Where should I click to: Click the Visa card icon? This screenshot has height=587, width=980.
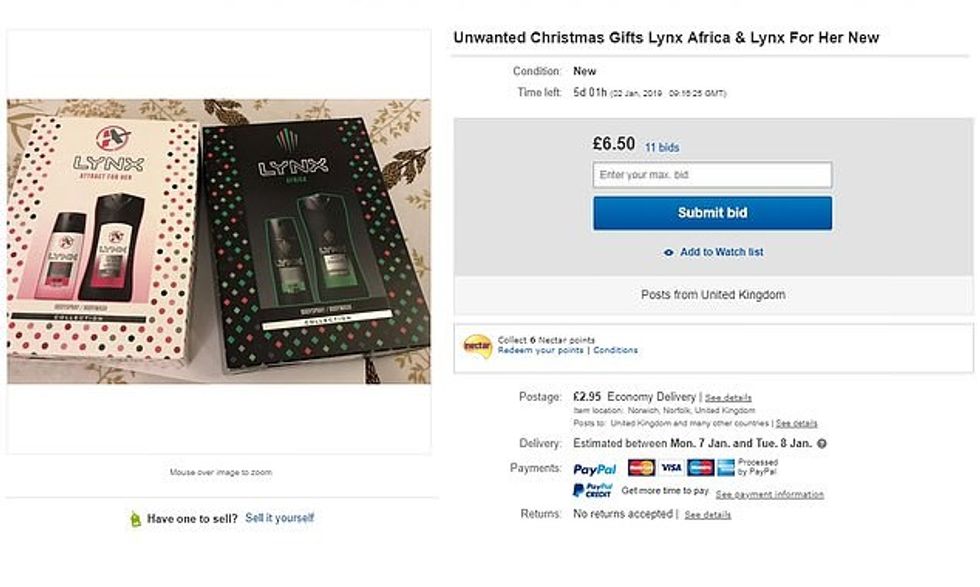(x=670, y=468)
